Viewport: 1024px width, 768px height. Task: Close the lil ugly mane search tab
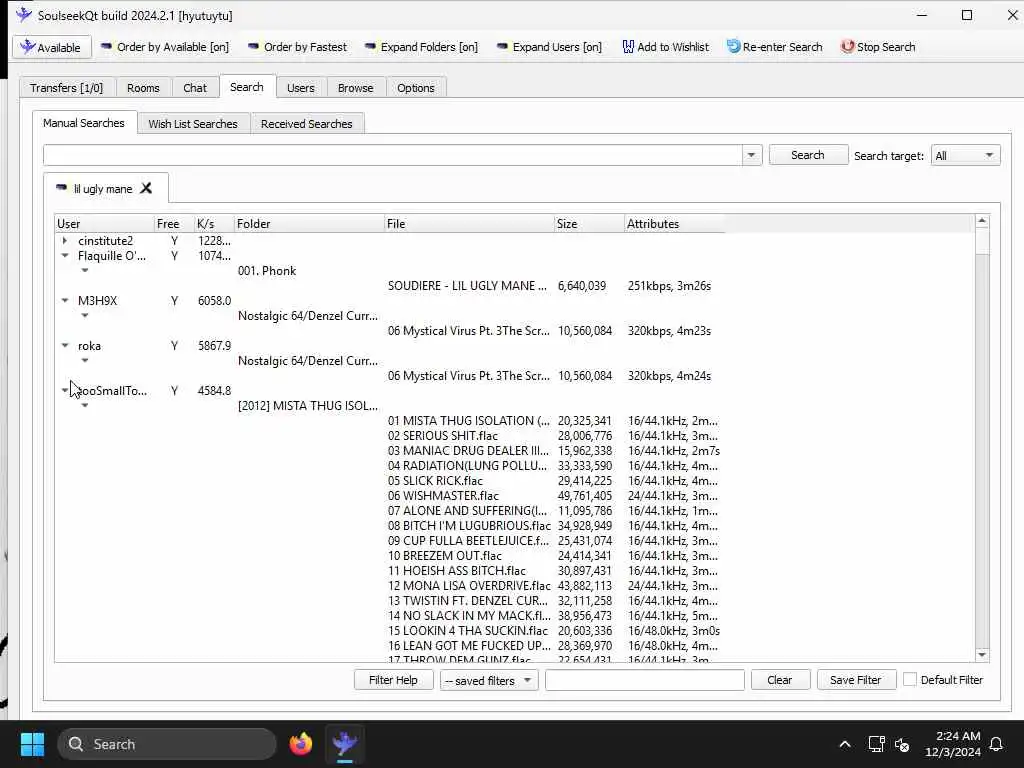(x=146, y=188)
